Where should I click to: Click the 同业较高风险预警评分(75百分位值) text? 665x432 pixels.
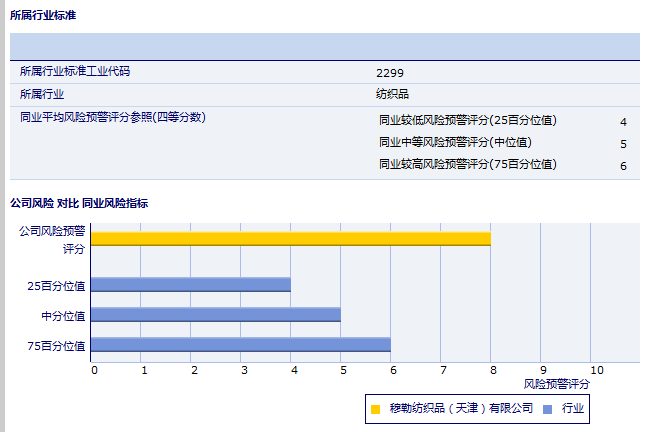coord(468,165)
